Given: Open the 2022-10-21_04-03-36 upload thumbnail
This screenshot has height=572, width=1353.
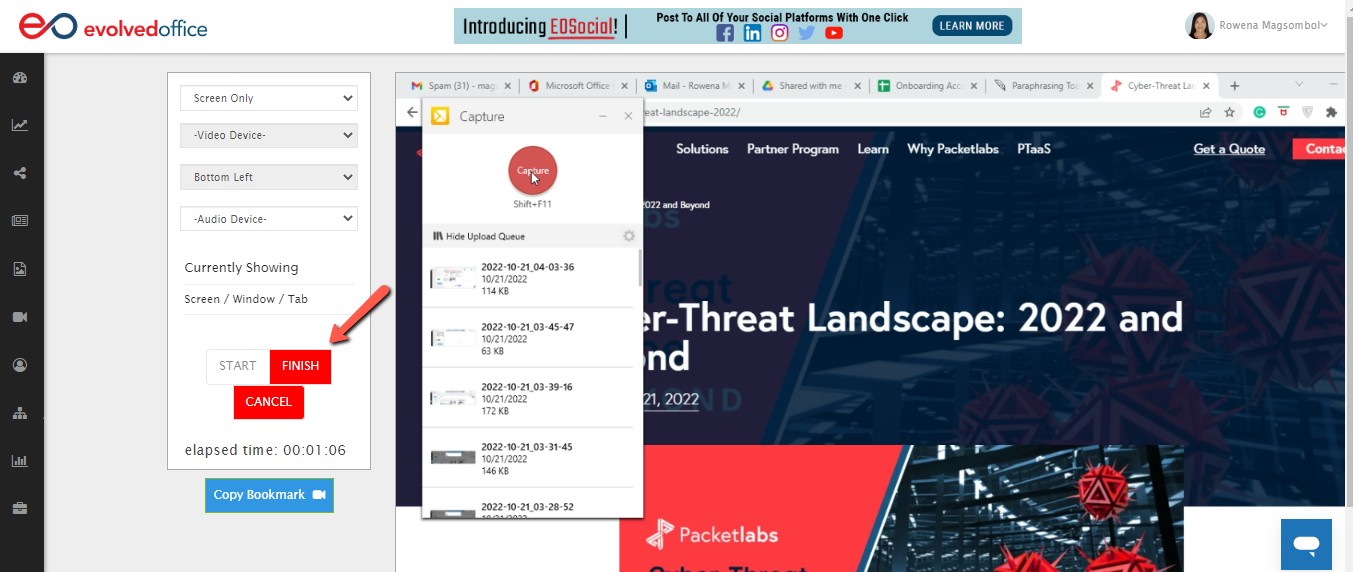Looking at the screenshot, I should 452,279.
